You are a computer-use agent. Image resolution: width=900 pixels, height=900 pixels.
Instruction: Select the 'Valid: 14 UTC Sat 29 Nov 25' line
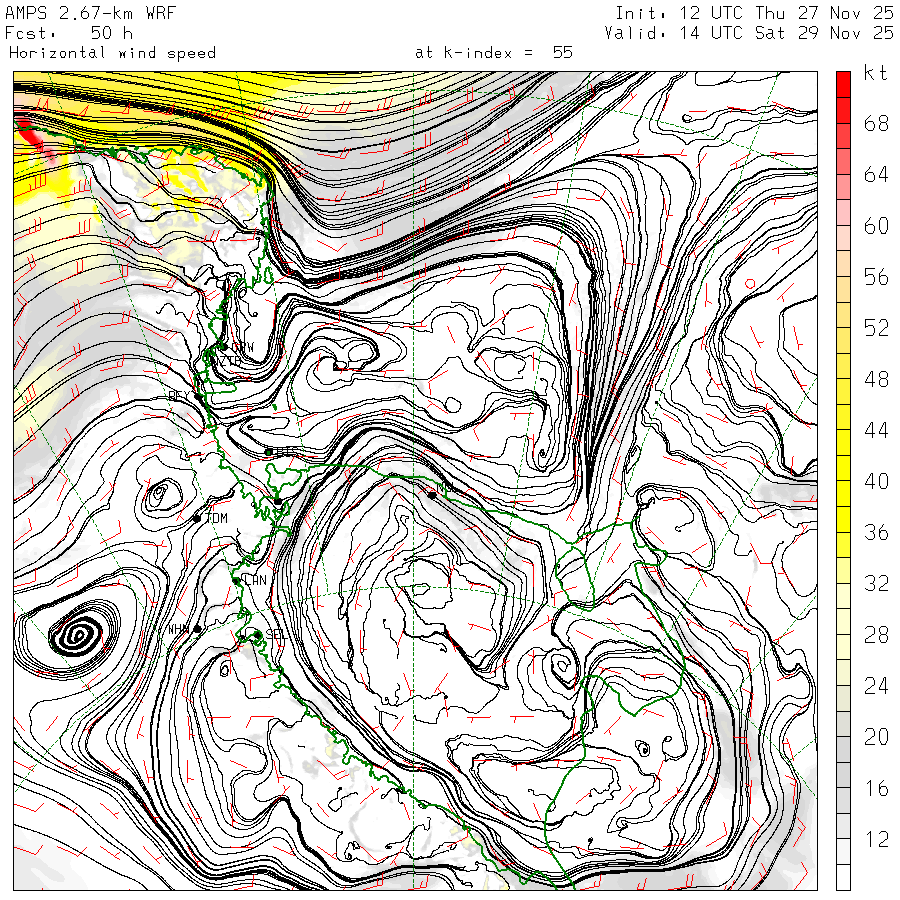(x=748, y=33)
